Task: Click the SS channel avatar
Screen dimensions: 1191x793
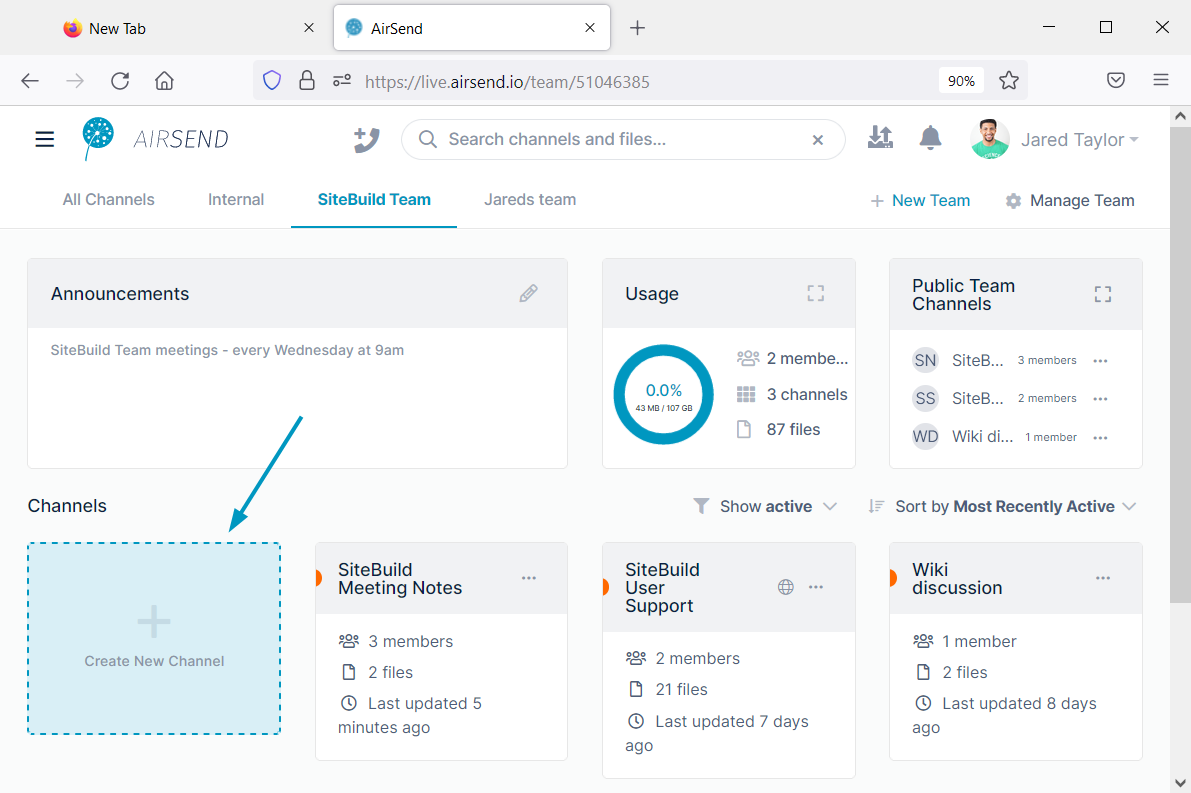Action: (x=925, y=398)
